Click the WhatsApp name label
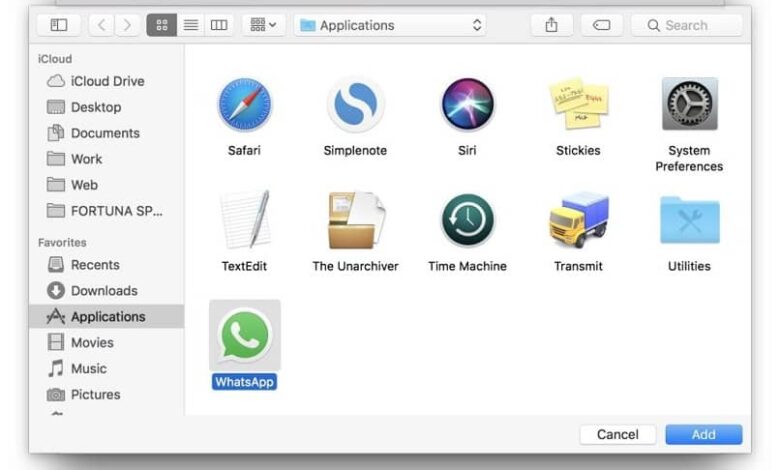780x470 pixels. click(x=244, y=382)
